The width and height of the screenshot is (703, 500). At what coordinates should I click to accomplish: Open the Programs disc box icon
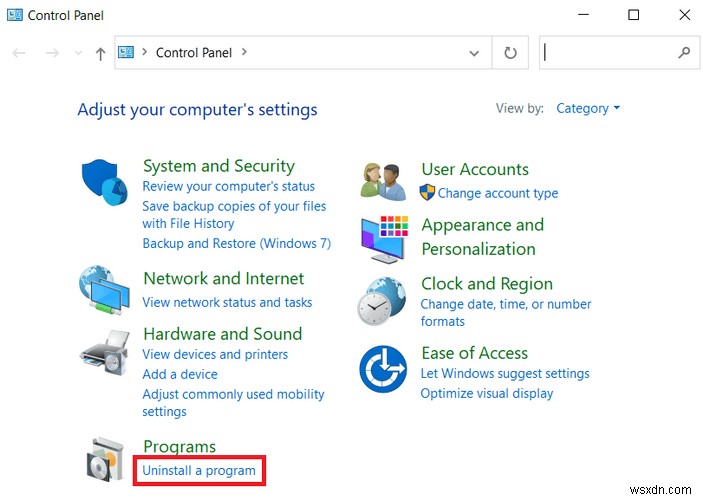pyautogui.click(x=106, y=459)
